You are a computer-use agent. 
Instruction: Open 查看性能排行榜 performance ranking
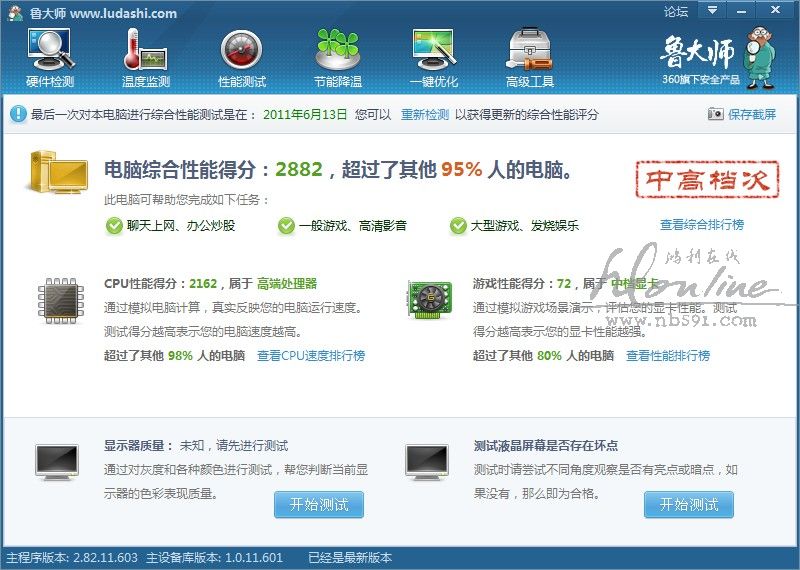tap(668, 356)
